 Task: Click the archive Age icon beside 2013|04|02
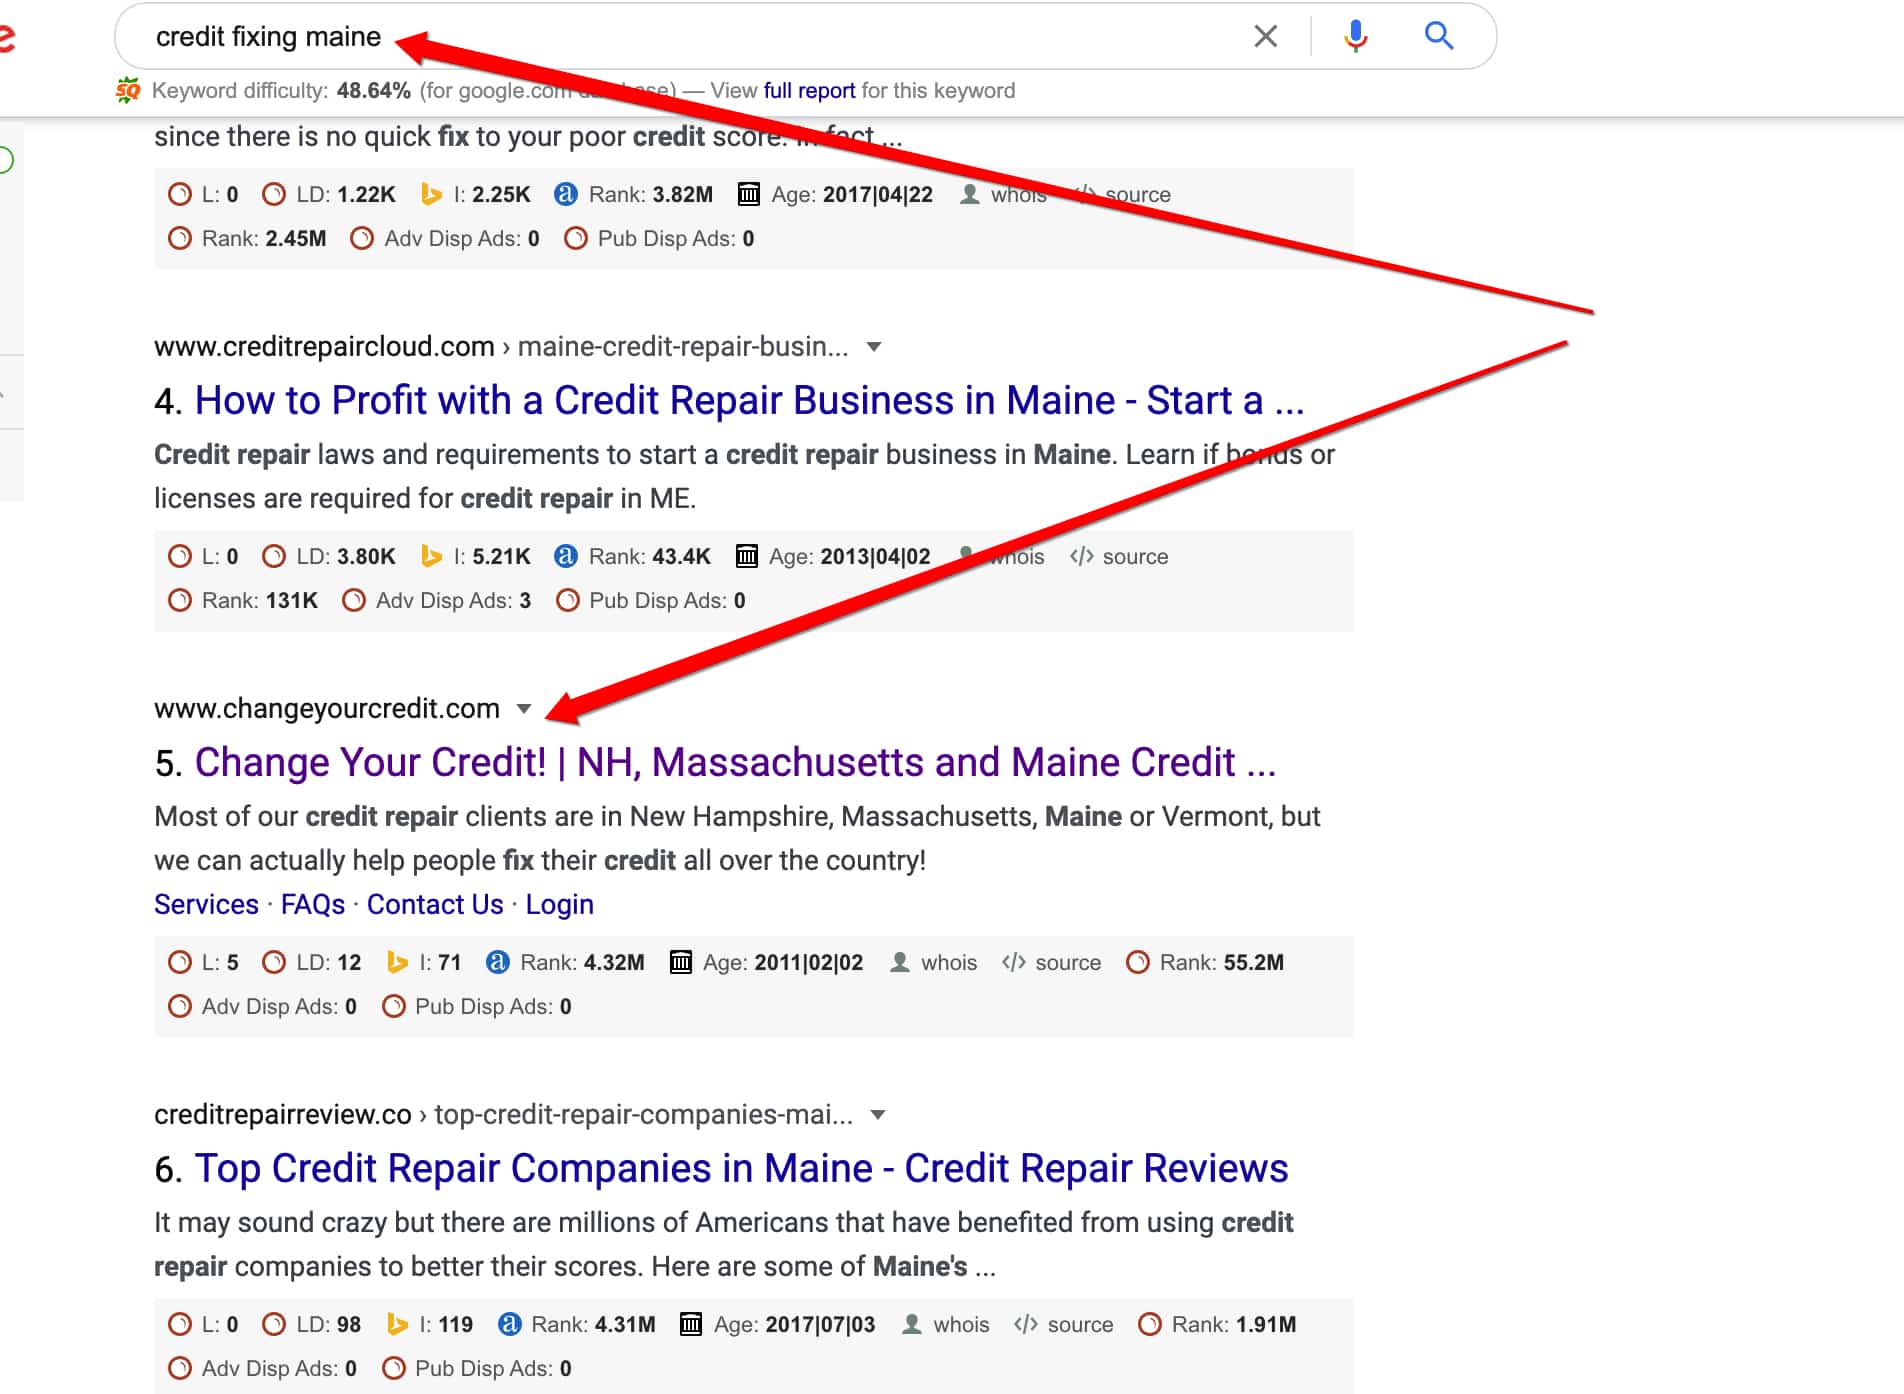click(746, 557)
